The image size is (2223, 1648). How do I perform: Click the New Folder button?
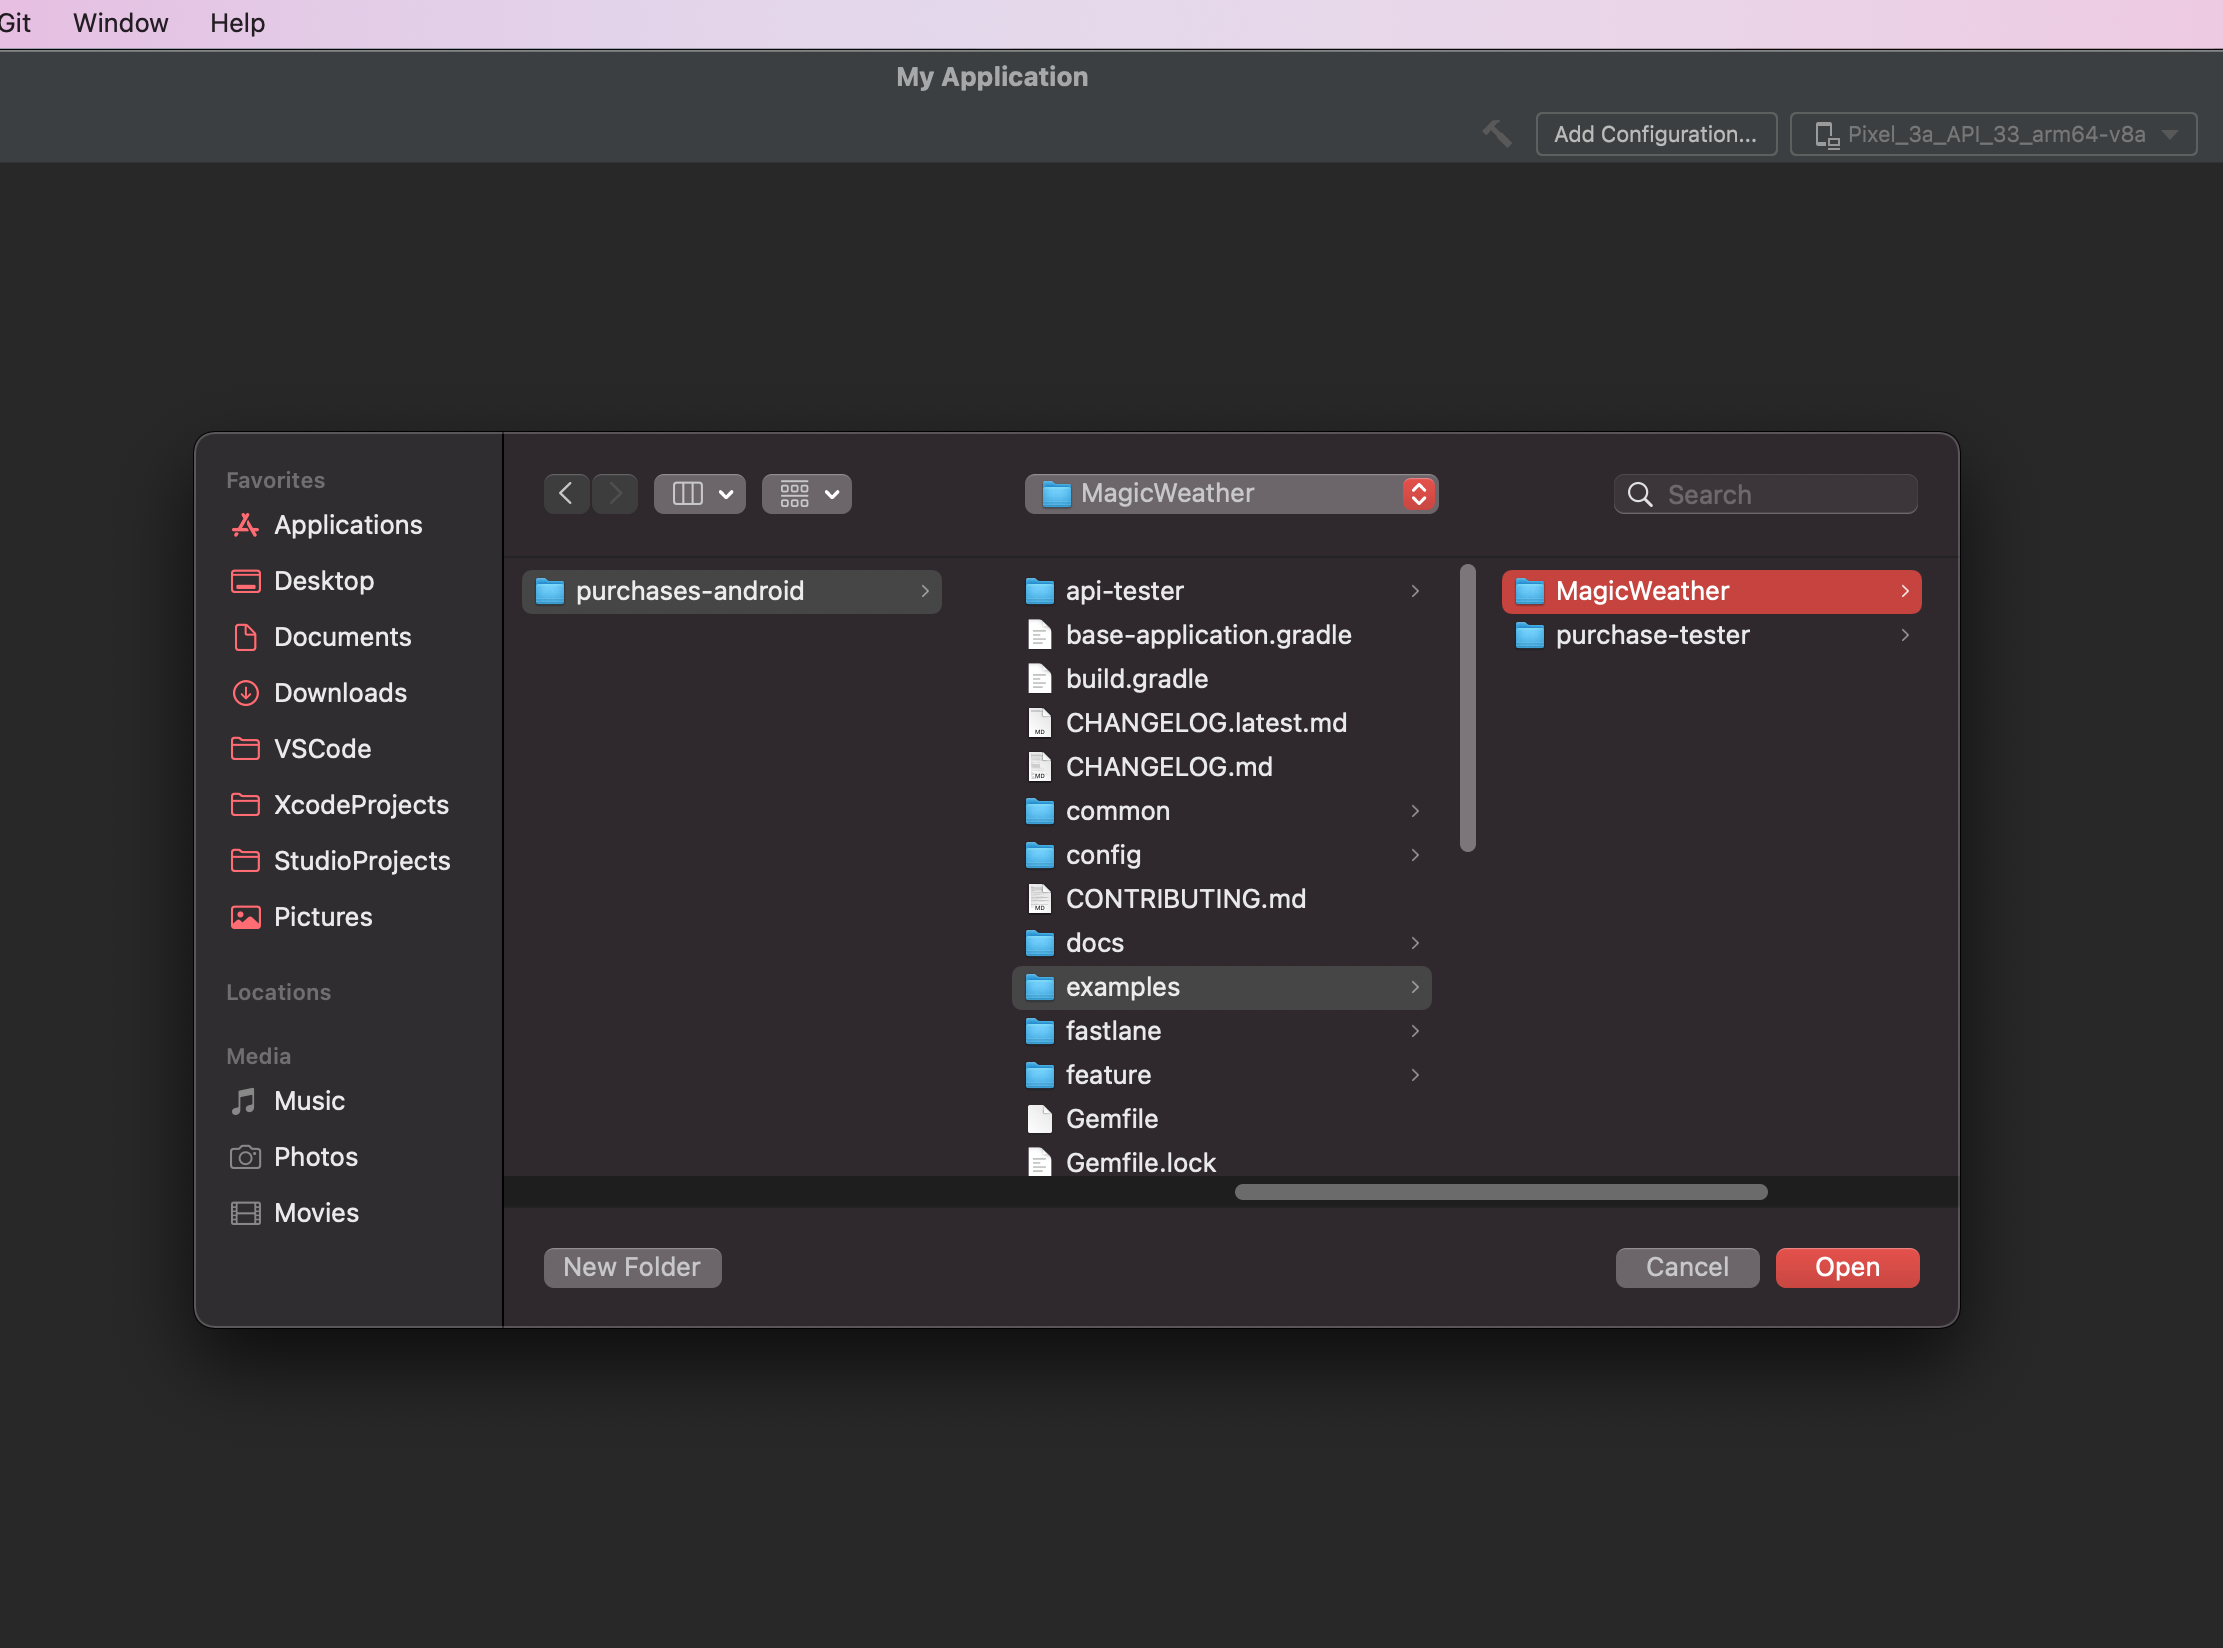coord(632,1267)
